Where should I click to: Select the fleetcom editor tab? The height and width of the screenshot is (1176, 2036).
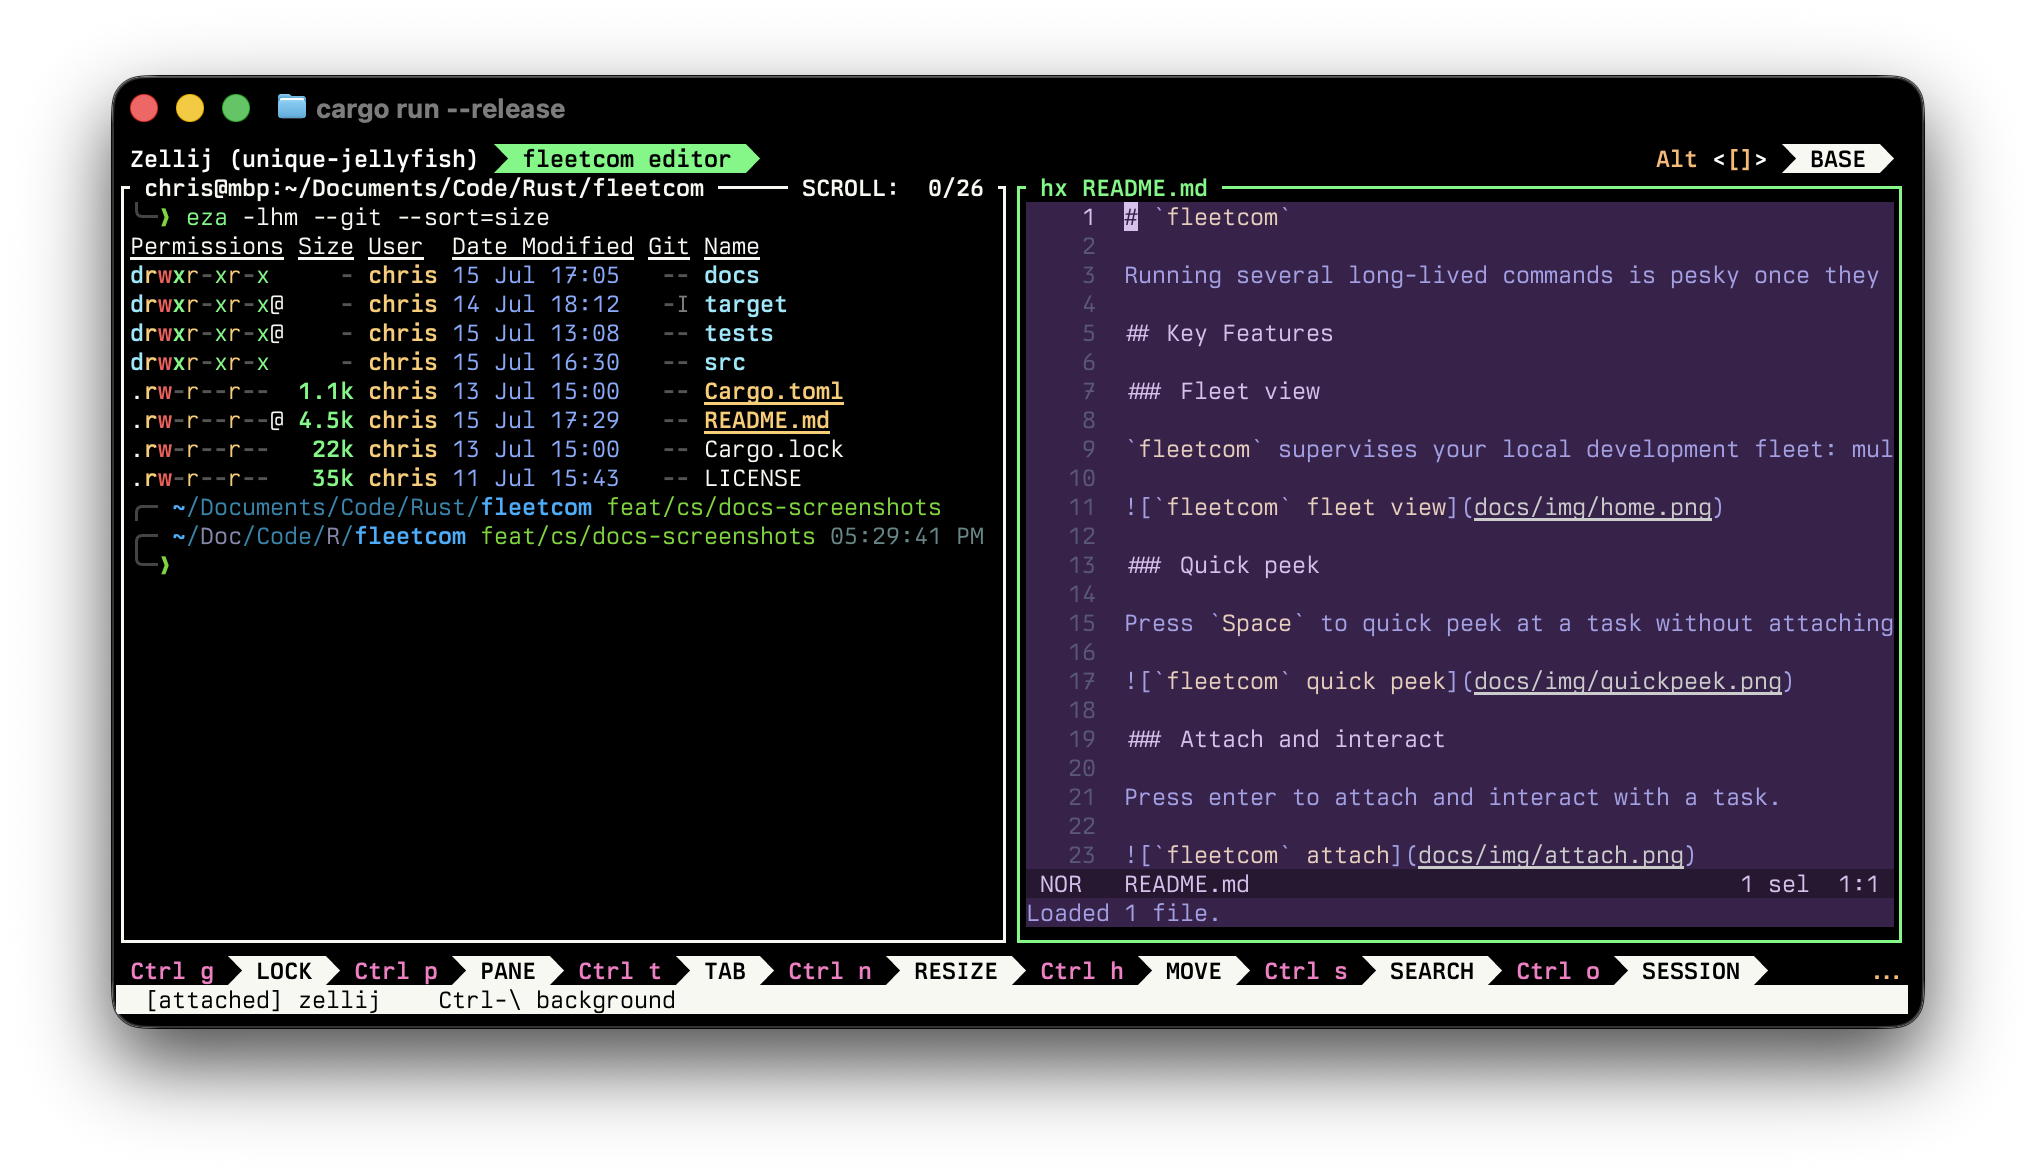pyautogui.click(x=627, y=159)
